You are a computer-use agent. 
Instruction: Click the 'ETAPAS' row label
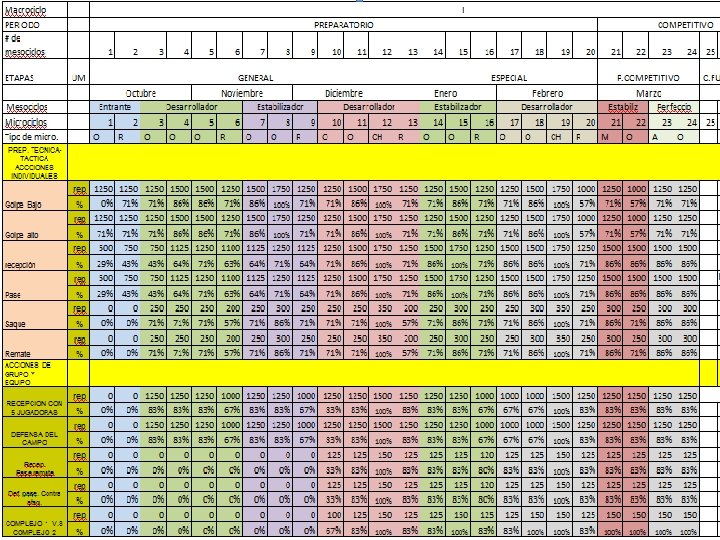pyautogui.click(x=34, y=72)
